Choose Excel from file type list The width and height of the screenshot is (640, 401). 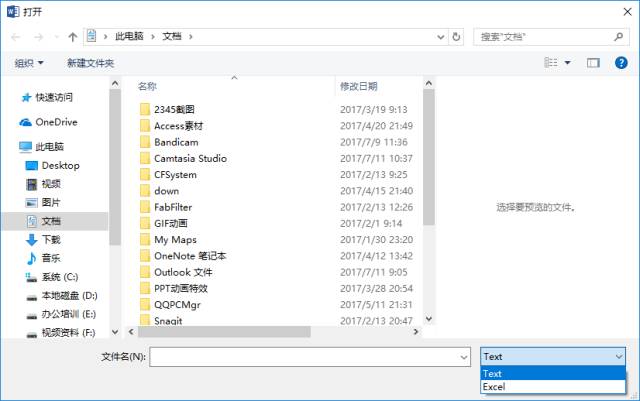tap(553, 387)
